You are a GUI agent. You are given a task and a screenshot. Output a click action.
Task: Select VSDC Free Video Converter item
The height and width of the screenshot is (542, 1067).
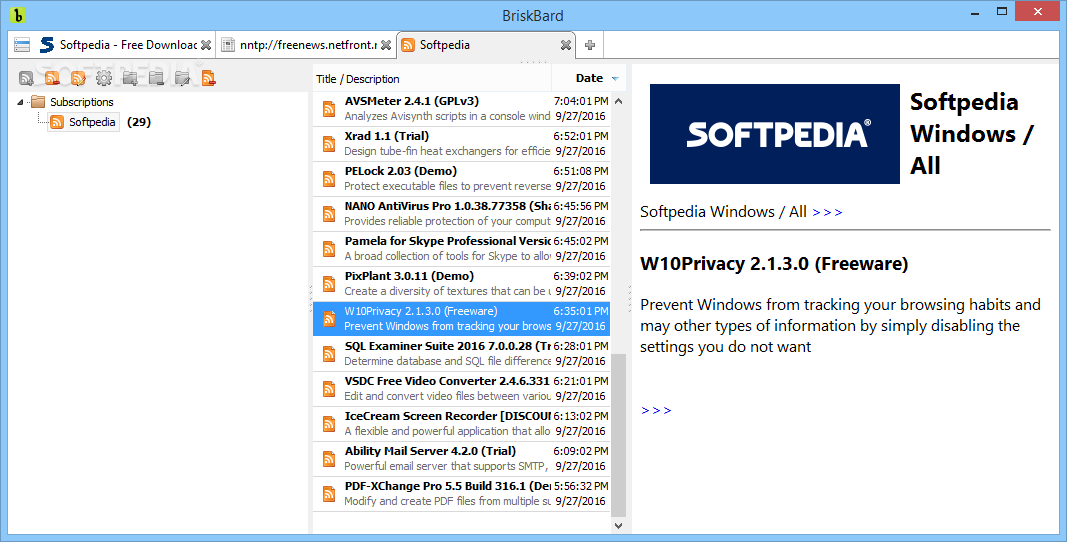click(x=461, y=389)
